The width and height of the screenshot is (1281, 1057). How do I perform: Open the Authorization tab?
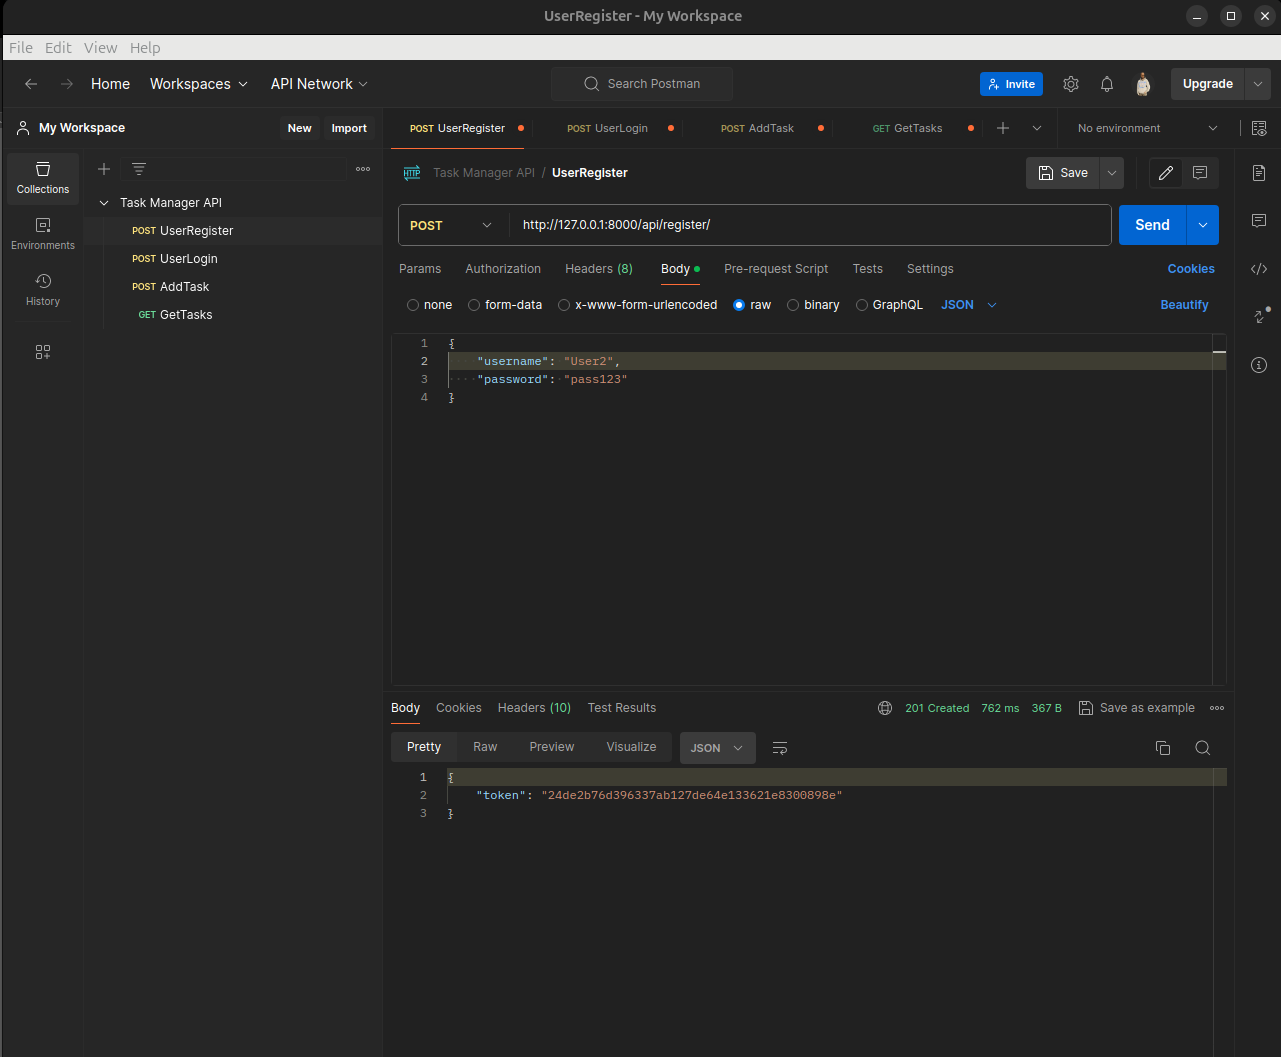tap(503, 269)
